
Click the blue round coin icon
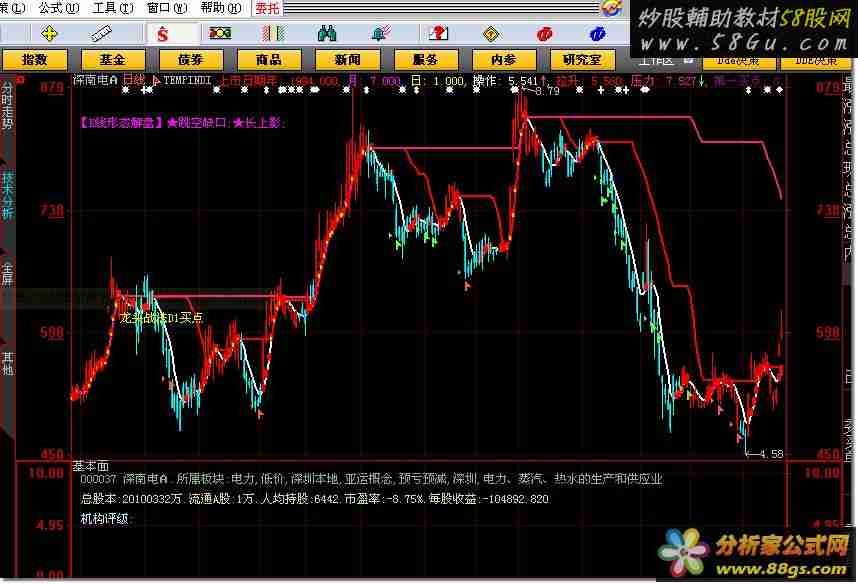coord(598,33)
